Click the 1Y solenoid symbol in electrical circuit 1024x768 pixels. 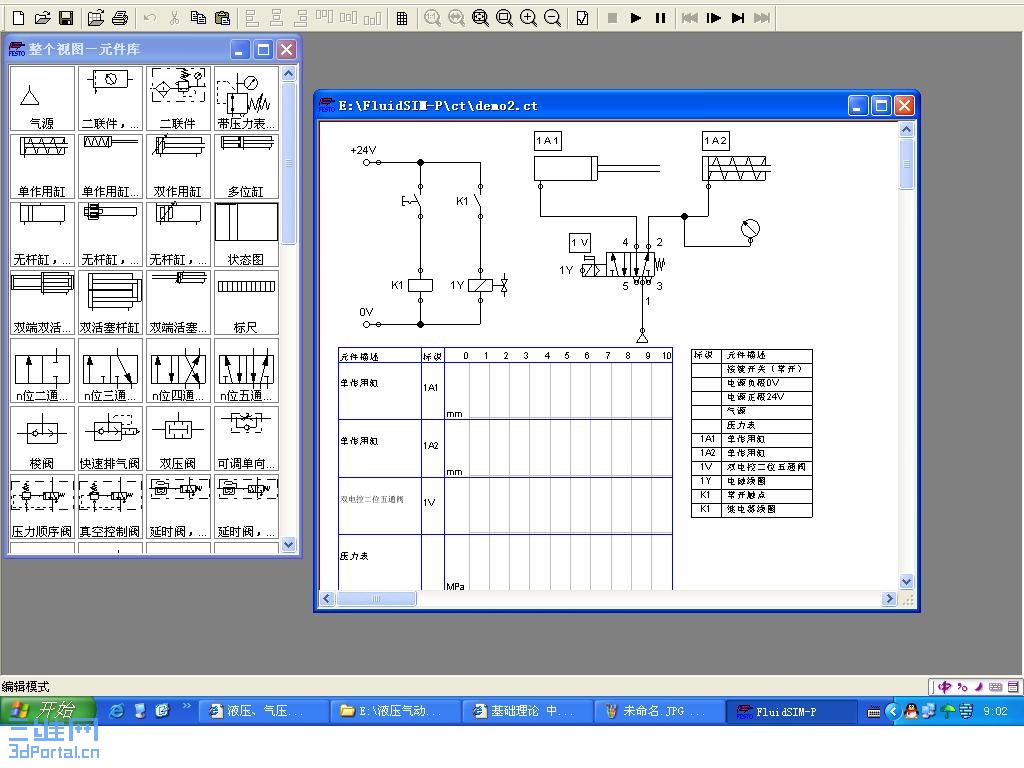click(481, 285)
